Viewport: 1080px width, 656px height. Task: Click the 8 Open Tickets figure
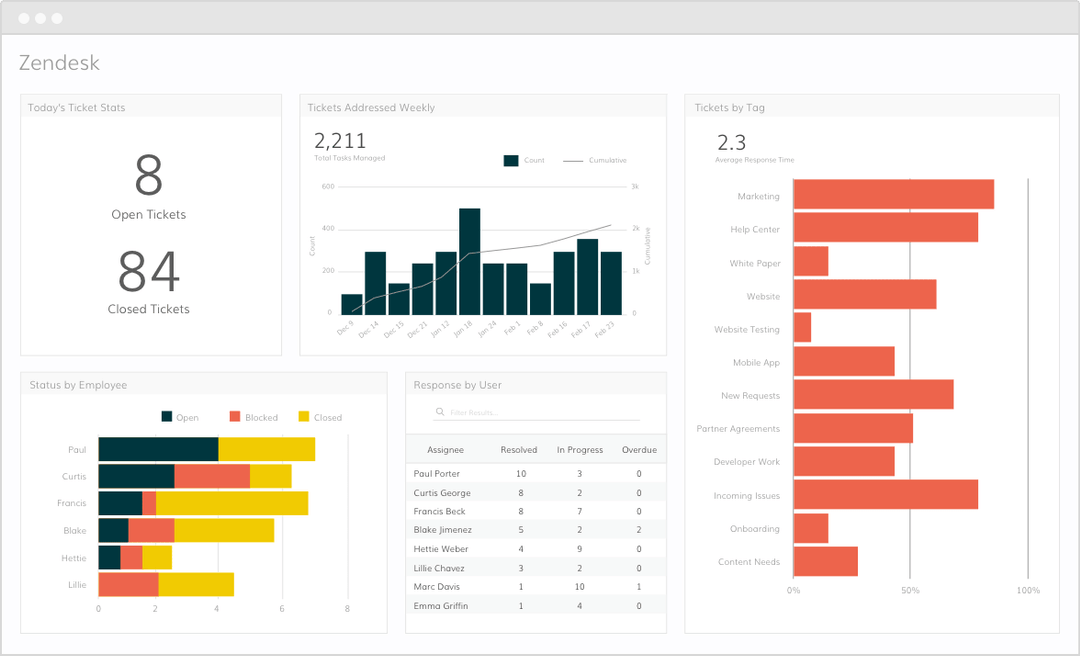[149, 176]
